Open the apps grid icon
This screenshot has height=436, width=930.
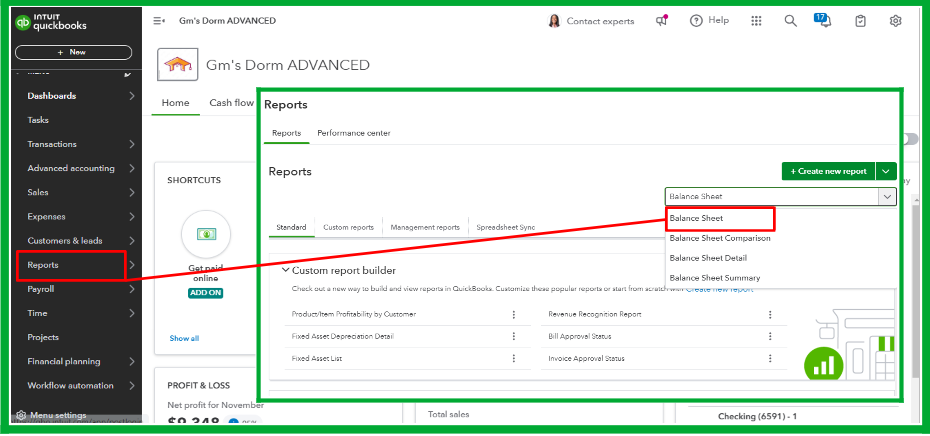coord(756,21)
